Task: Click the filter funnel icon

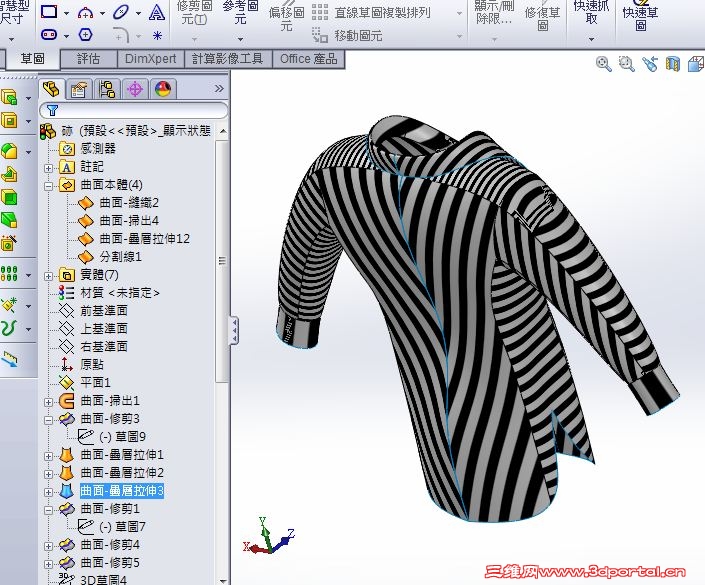Action: coord(52,110)
